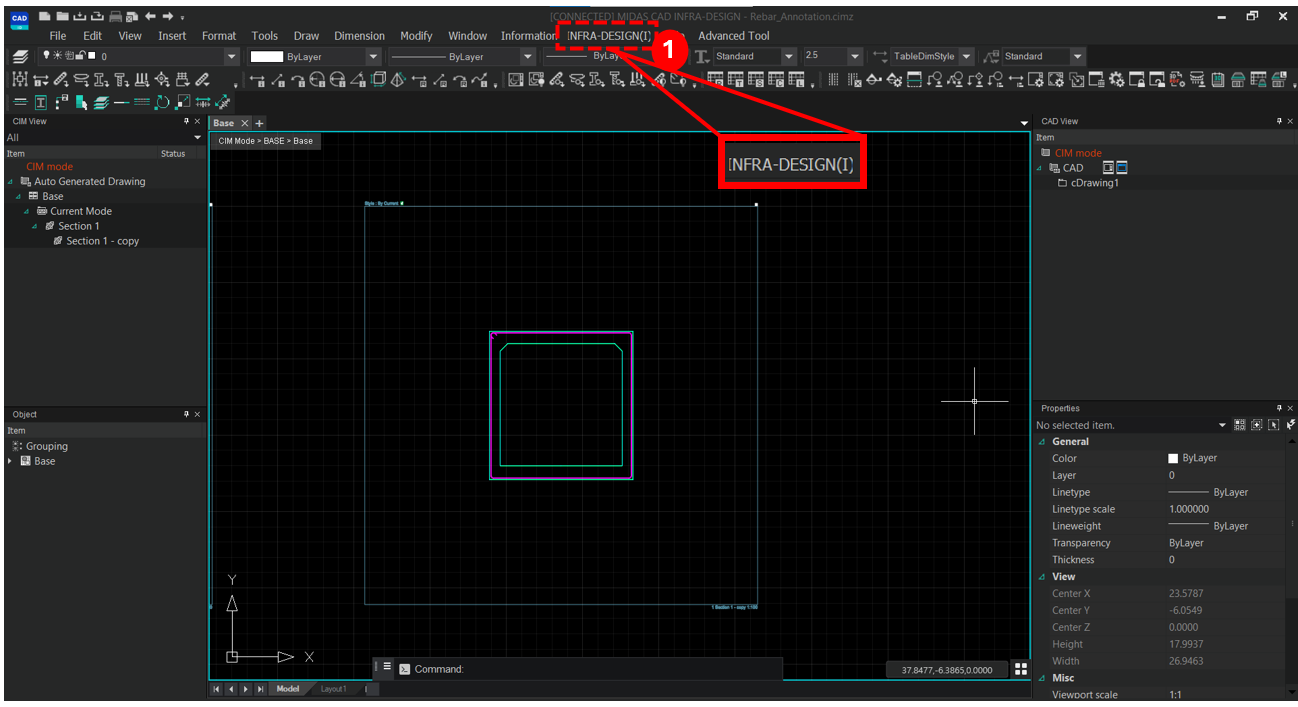
Task: Collapse the General section in Properties
Action: click(x=1042, y=442)
